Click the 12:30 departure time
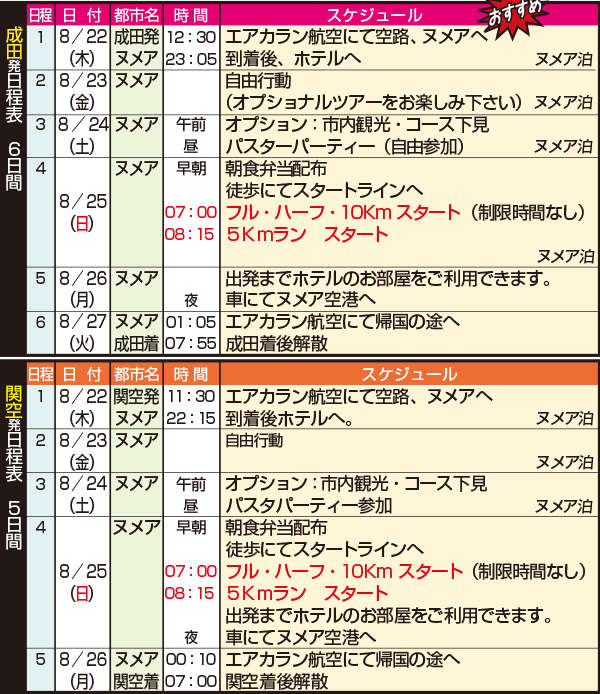Viewport: 600px width, 694px height. tap(192, 37)
